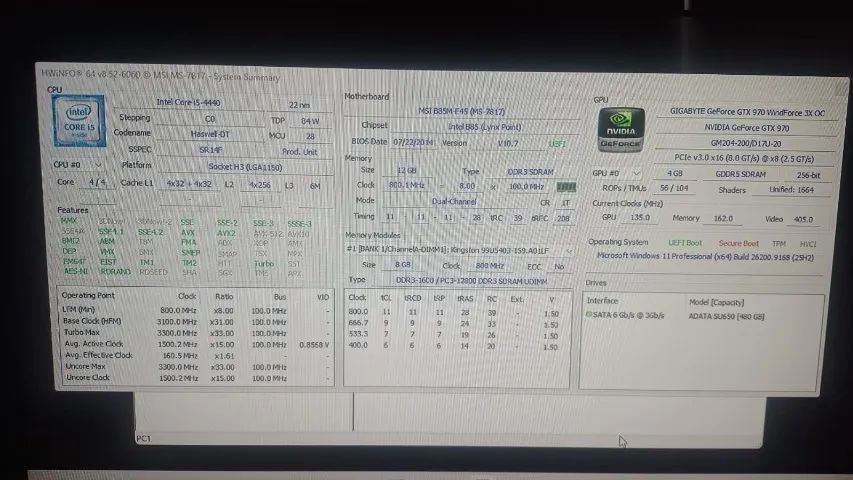Viewport: 853px width, 480px height.
Task: Open the GPU #0 selector dropdown
Action: pyautogui.click(x=635, y=174)
